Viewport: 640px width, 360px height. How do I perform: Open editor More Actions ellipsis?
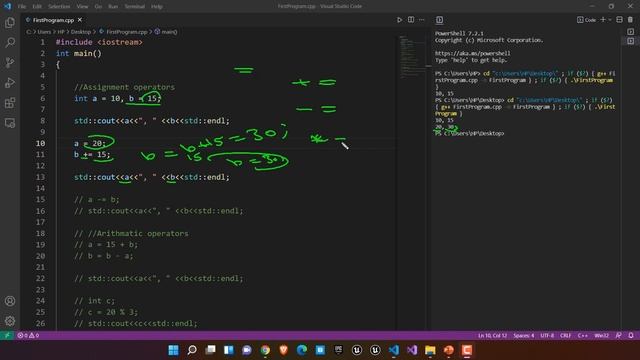pyautogui.click(x=422, y=20)
